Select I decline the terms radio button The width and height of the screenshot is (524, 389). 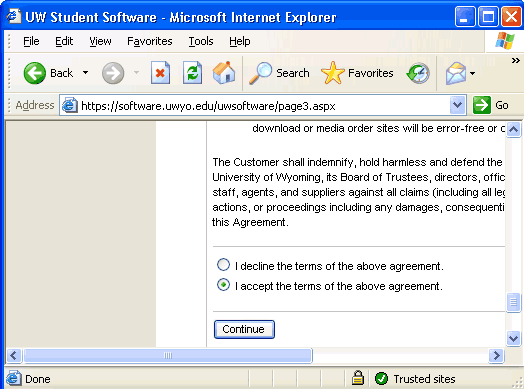[x=223, y=265]
